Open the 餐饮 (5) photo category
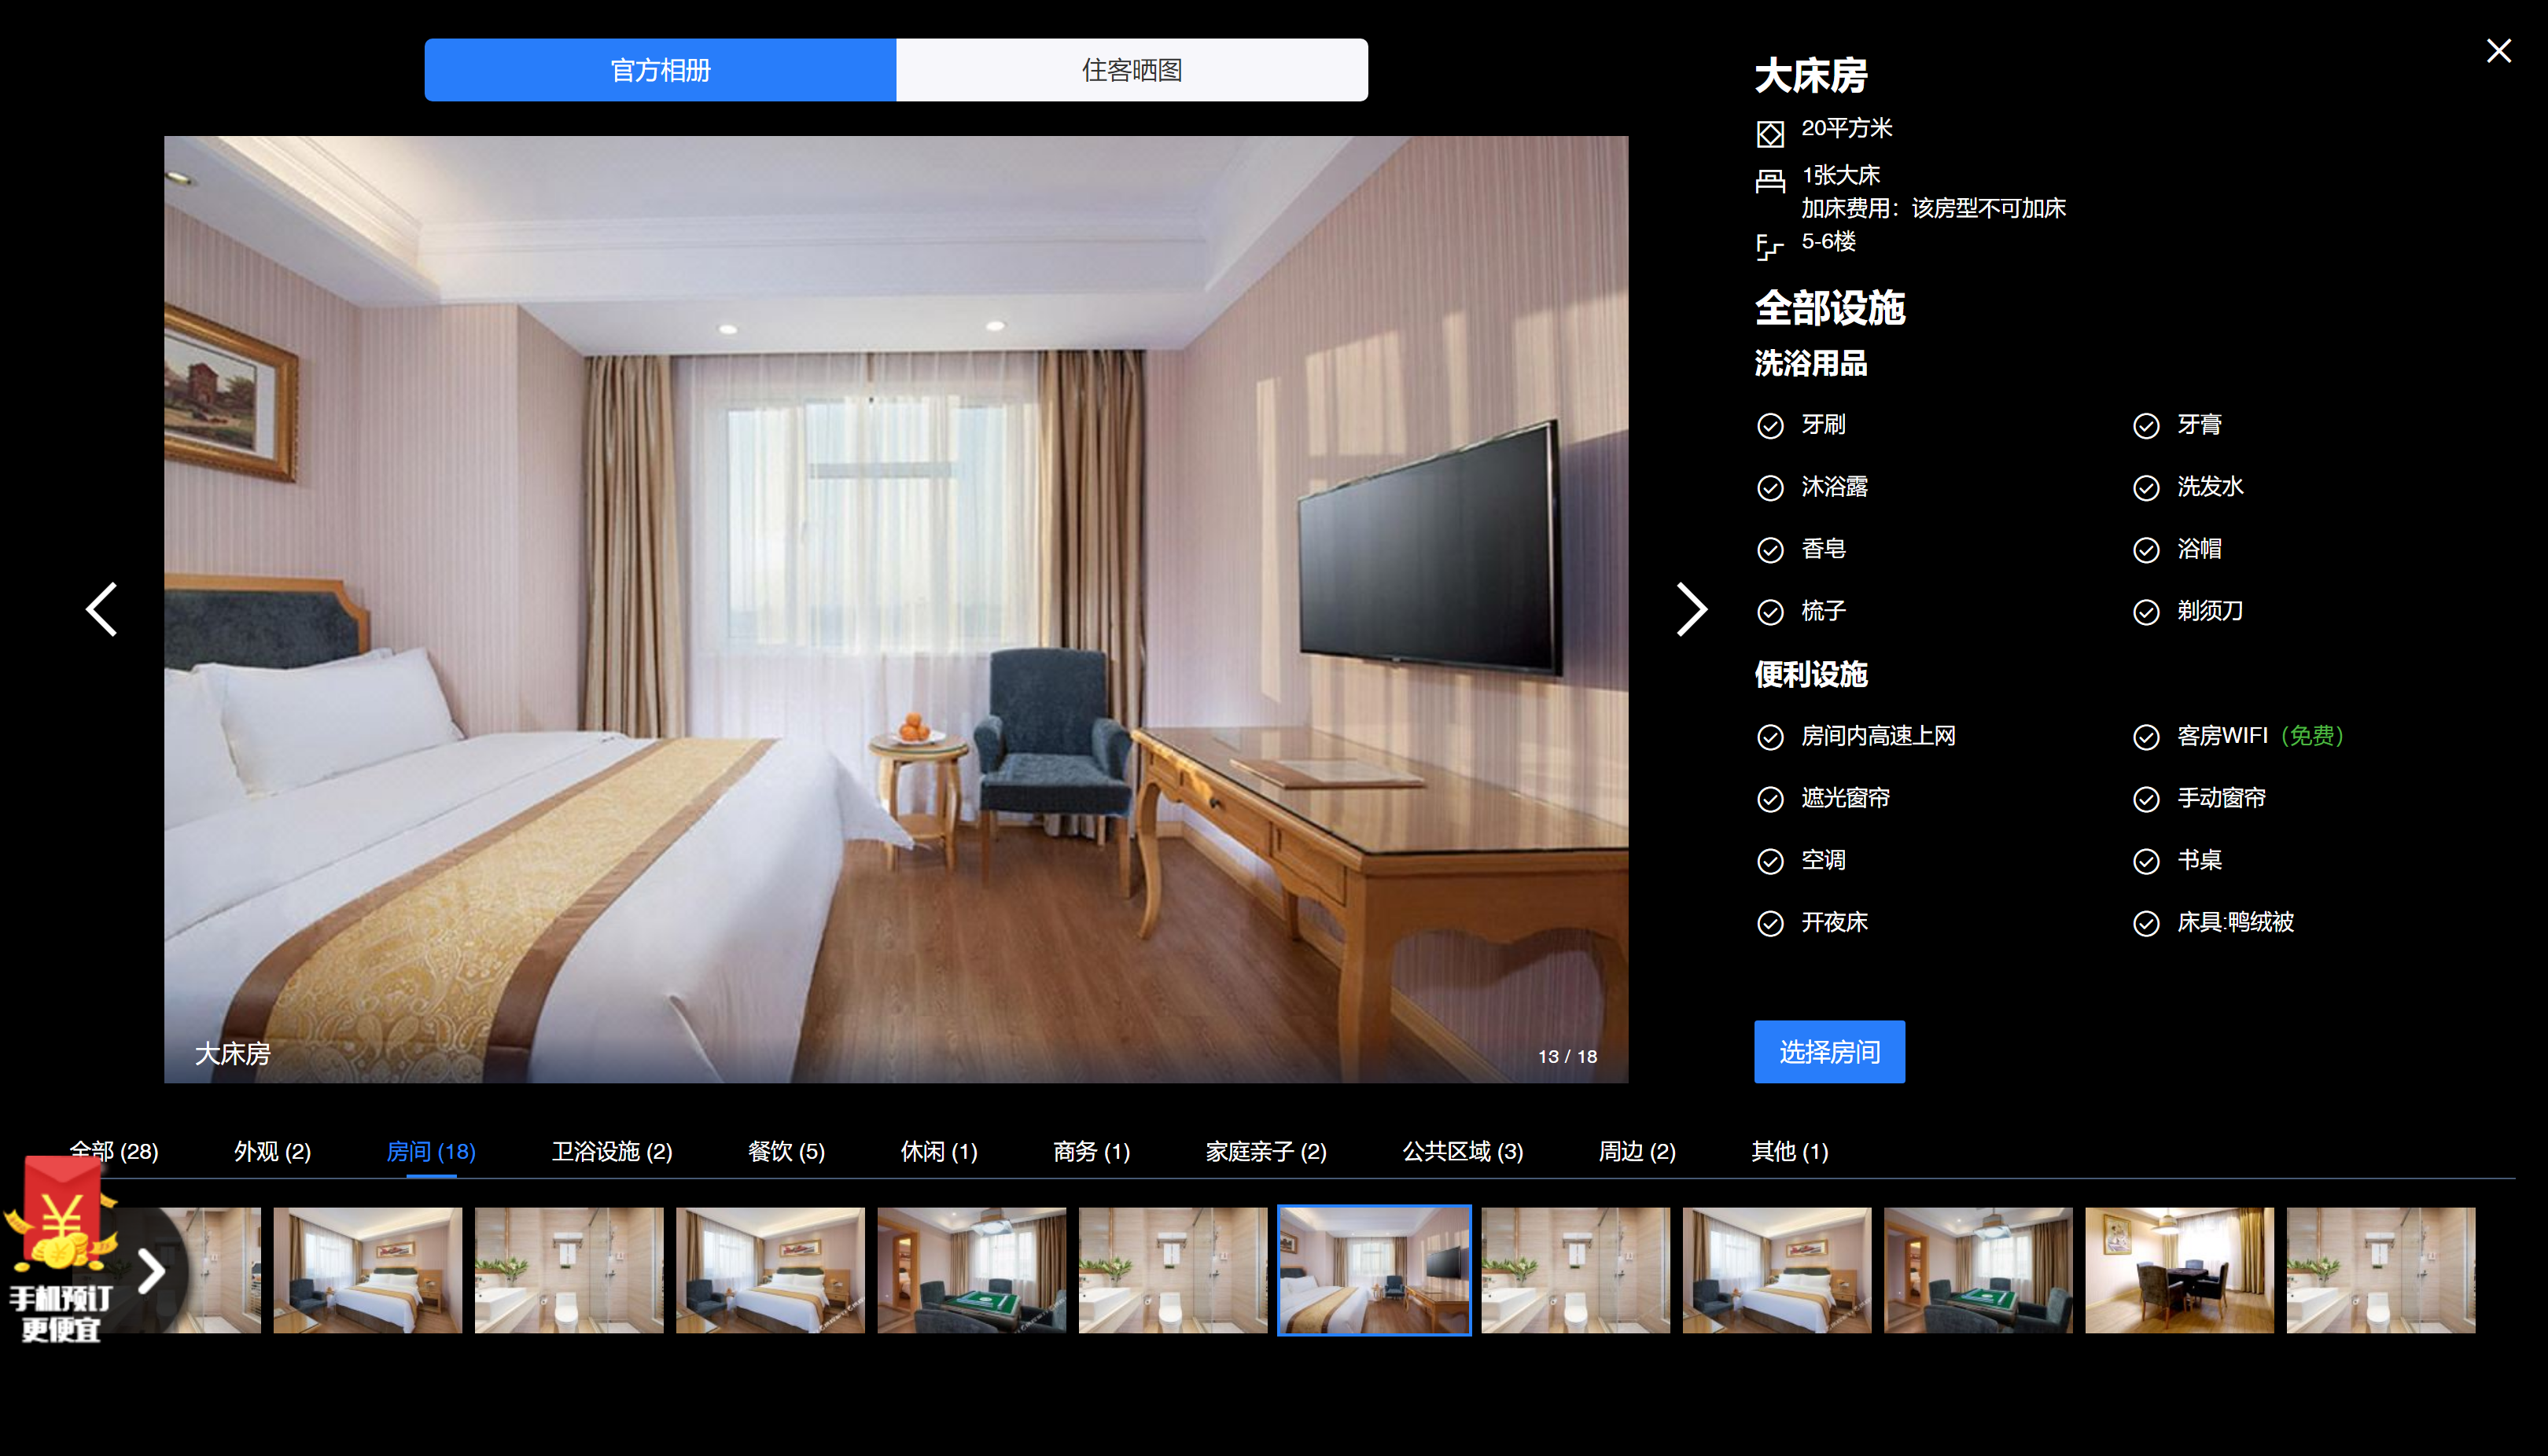This screenshot has height=1456, width=2548. [x=786, y=1151]
